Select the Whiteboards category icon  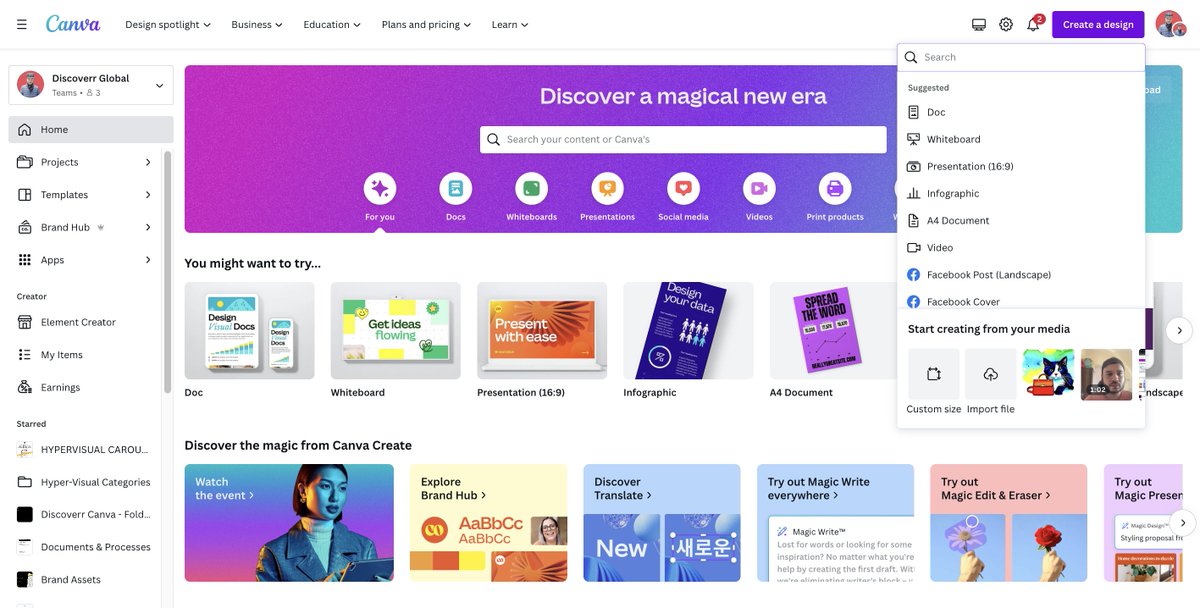(x=532, y=188)
